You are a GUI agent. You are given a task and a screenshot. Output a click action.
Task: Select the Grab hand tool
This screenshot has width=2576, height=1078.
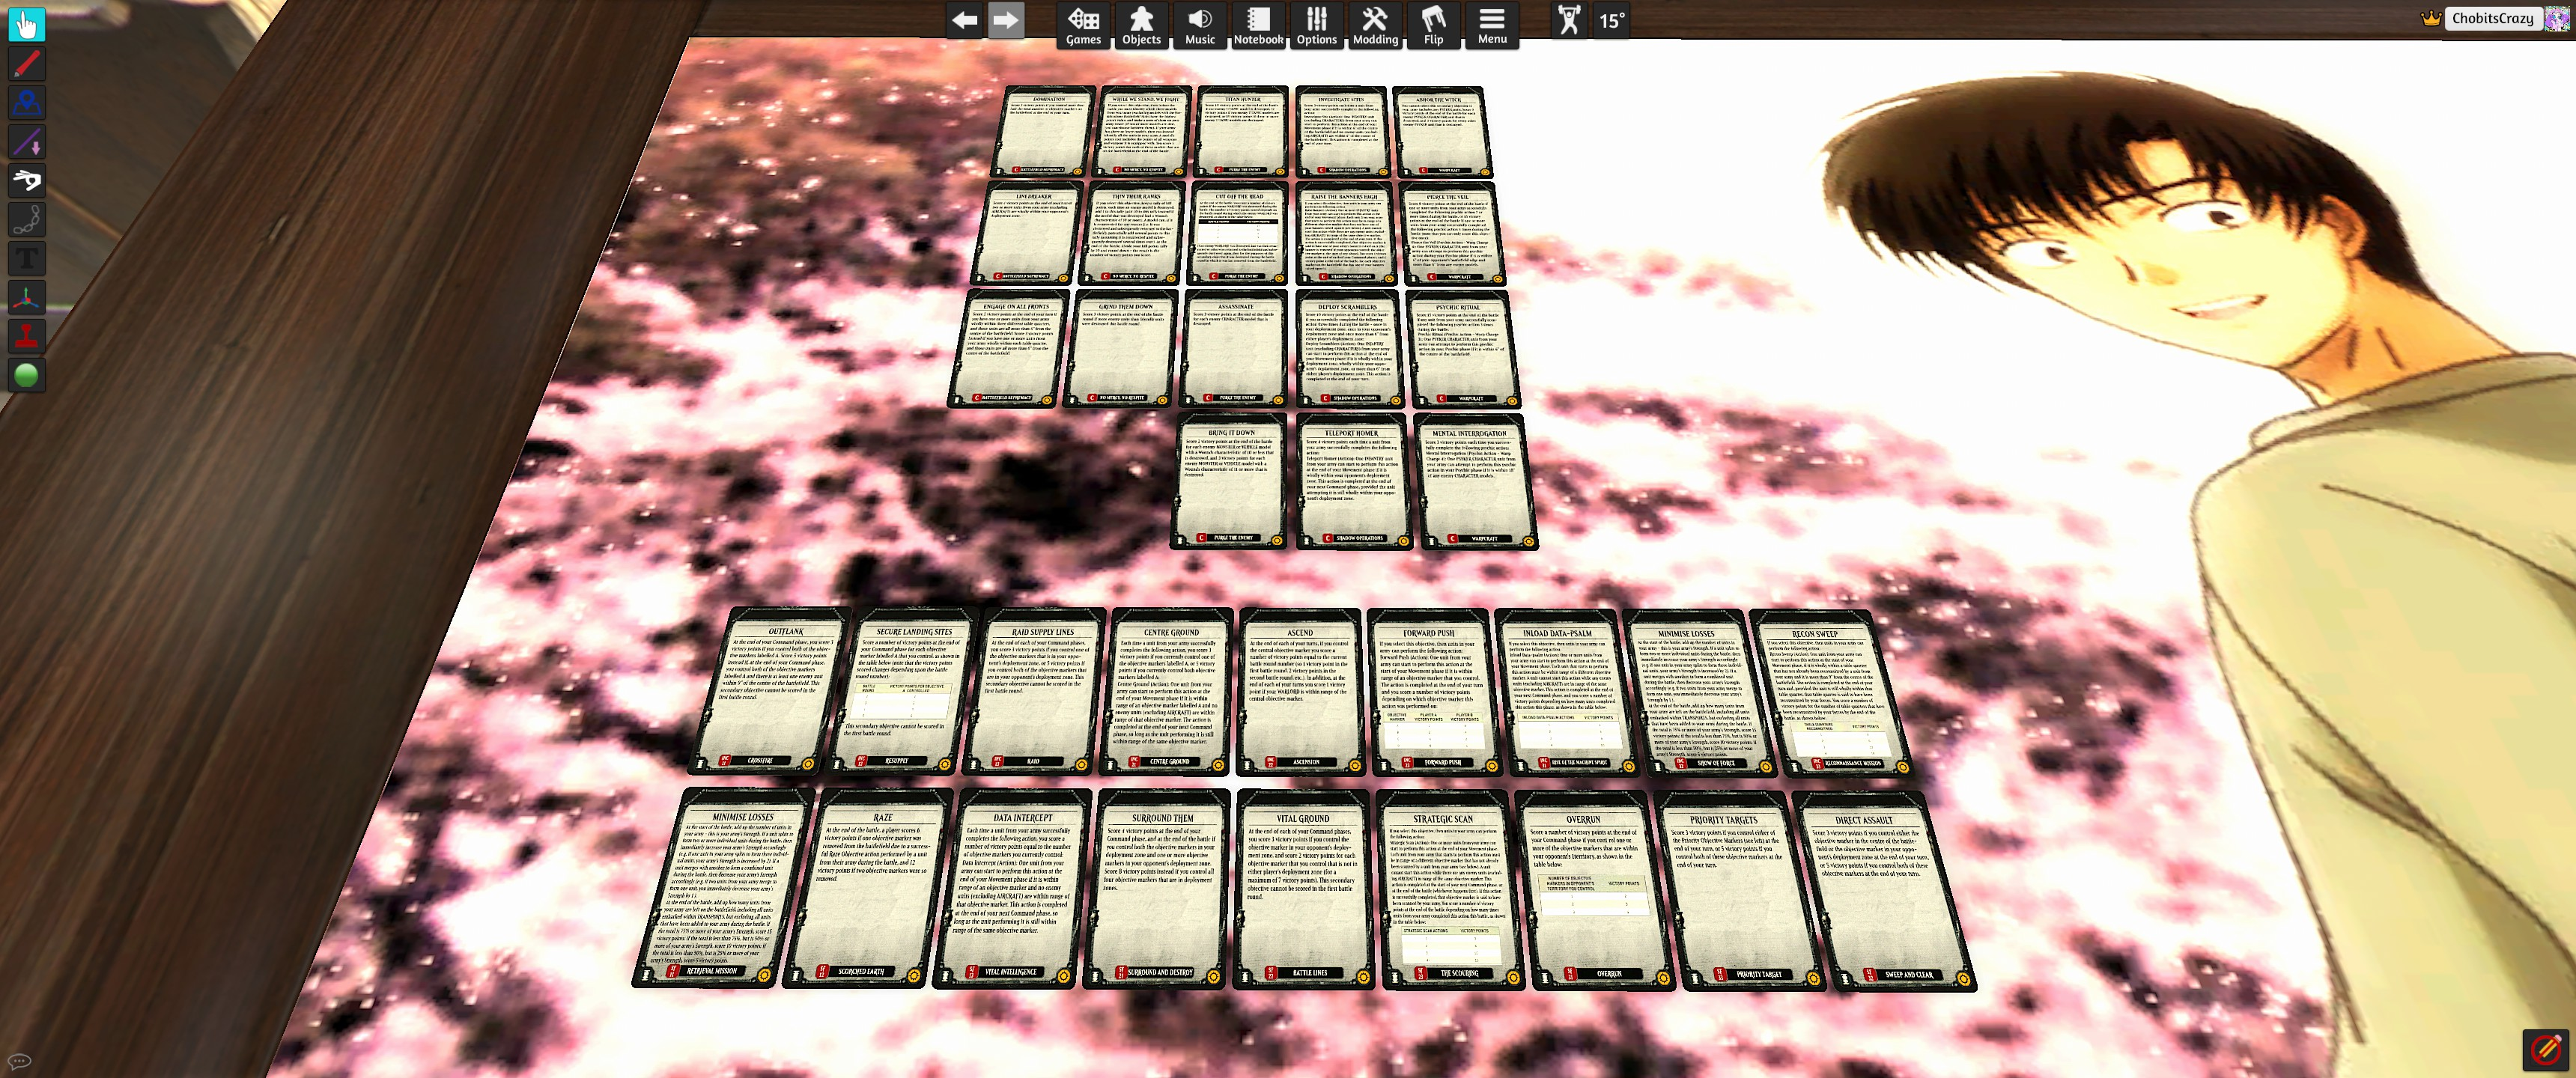coord(27,25)
